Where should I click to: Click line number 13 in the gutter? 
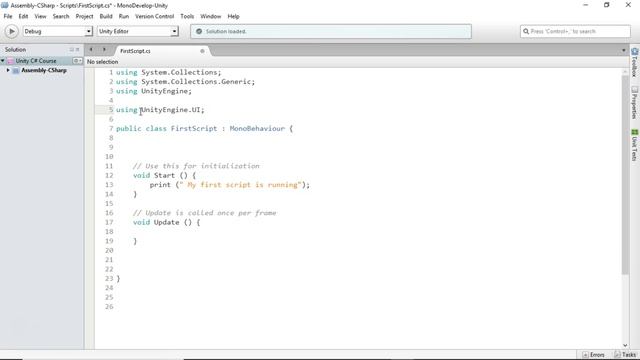tap(109, 185)
